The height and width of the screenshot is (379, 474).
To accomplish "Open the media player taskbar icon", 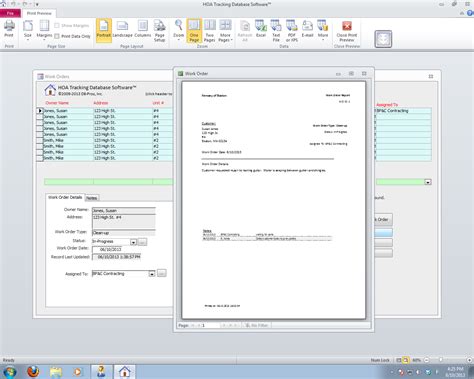I will coord(78,372).
